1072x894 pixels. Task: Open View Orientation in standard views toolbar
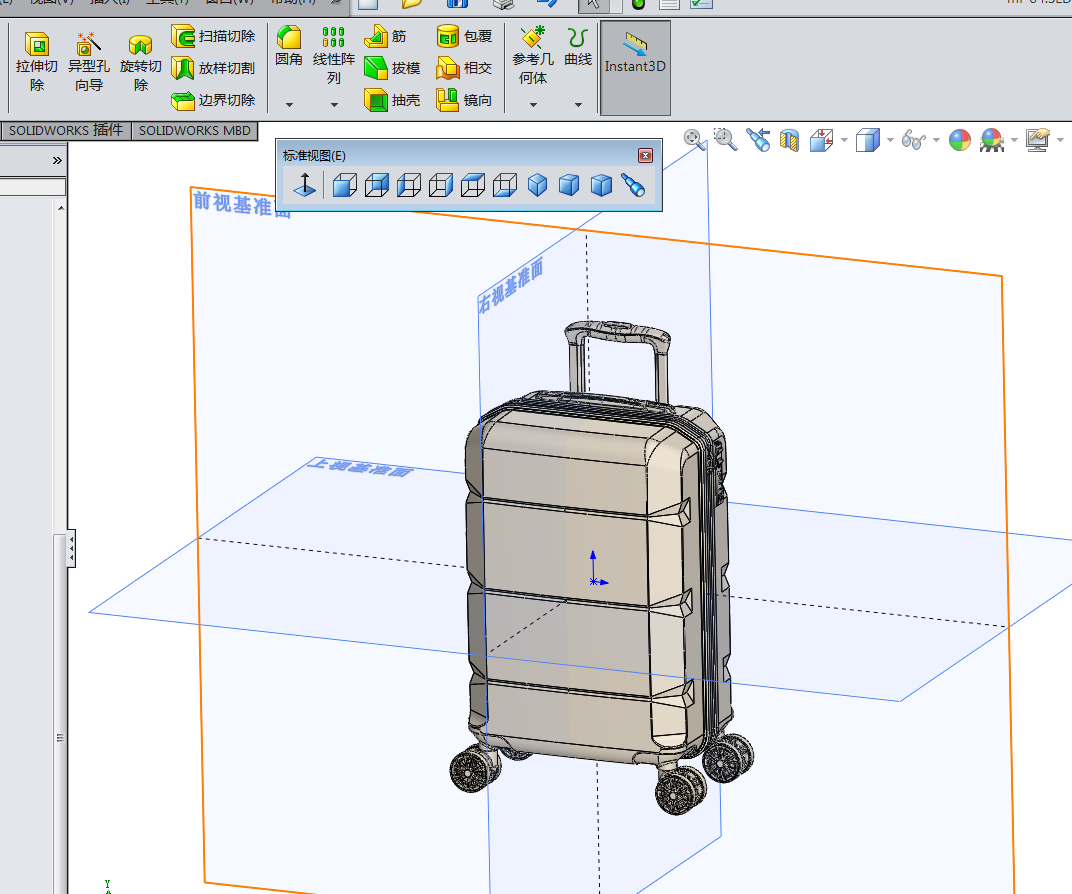point(633,185)
